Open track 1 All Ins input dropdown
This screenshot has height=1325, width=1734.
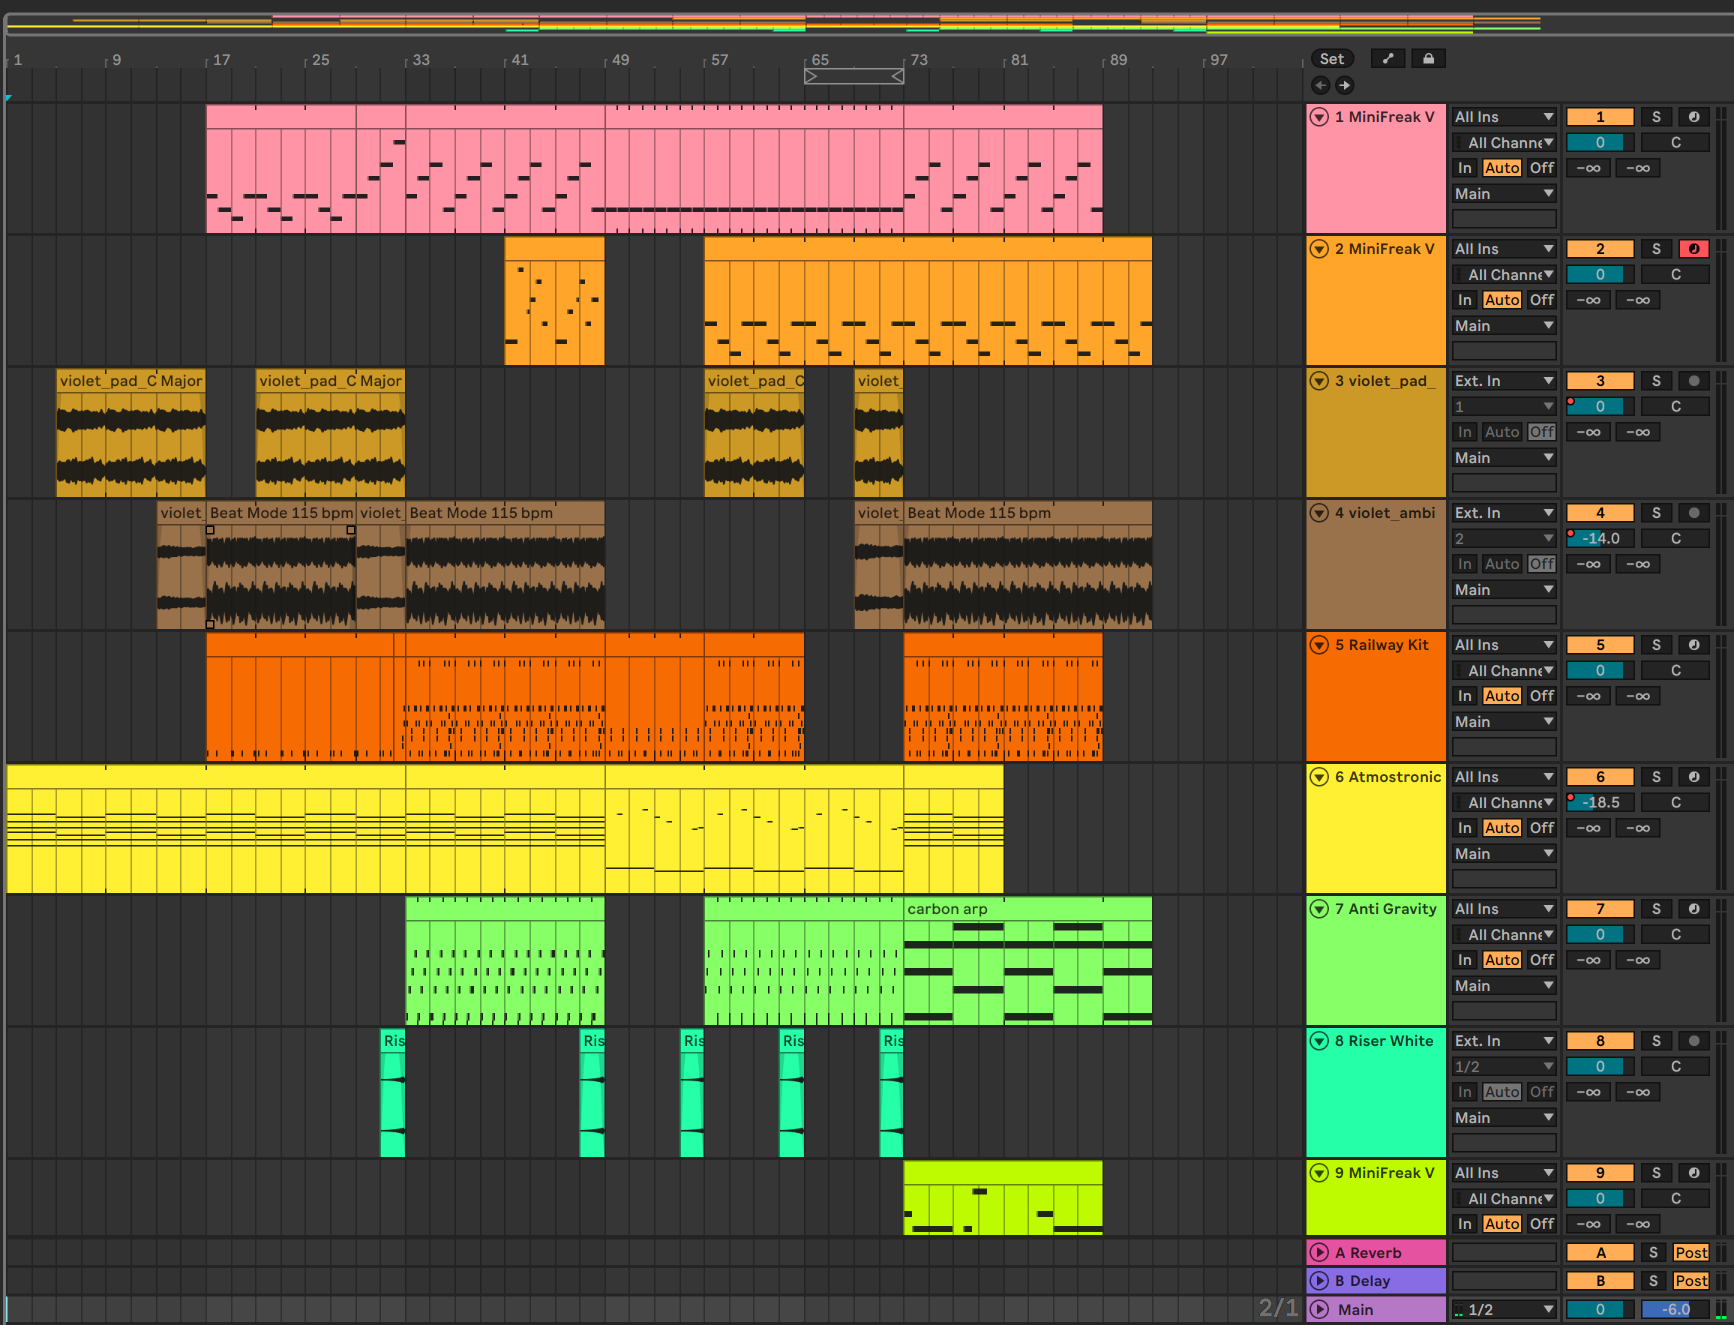1504,117
